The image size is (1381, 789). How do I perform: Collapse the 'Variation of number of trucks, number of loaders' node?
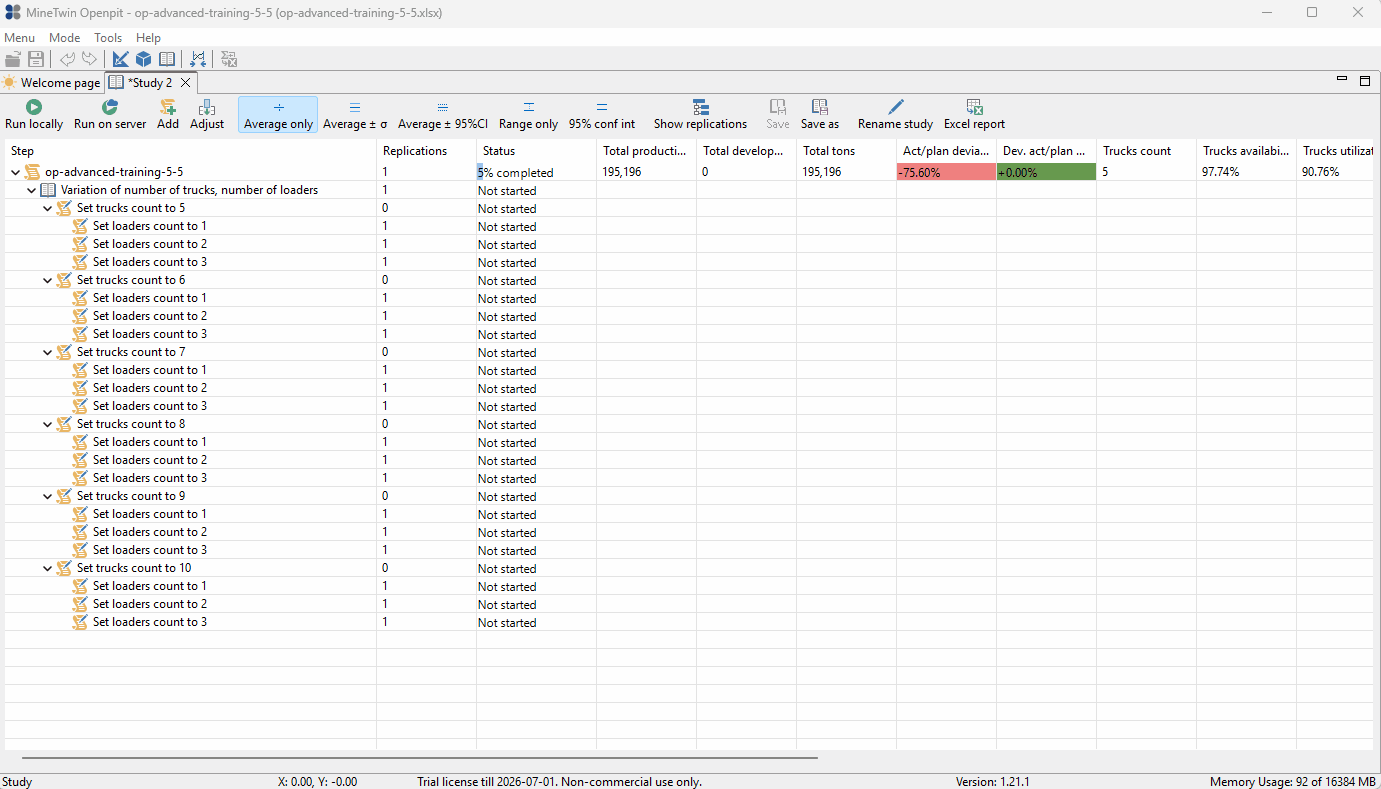[31, 190]
